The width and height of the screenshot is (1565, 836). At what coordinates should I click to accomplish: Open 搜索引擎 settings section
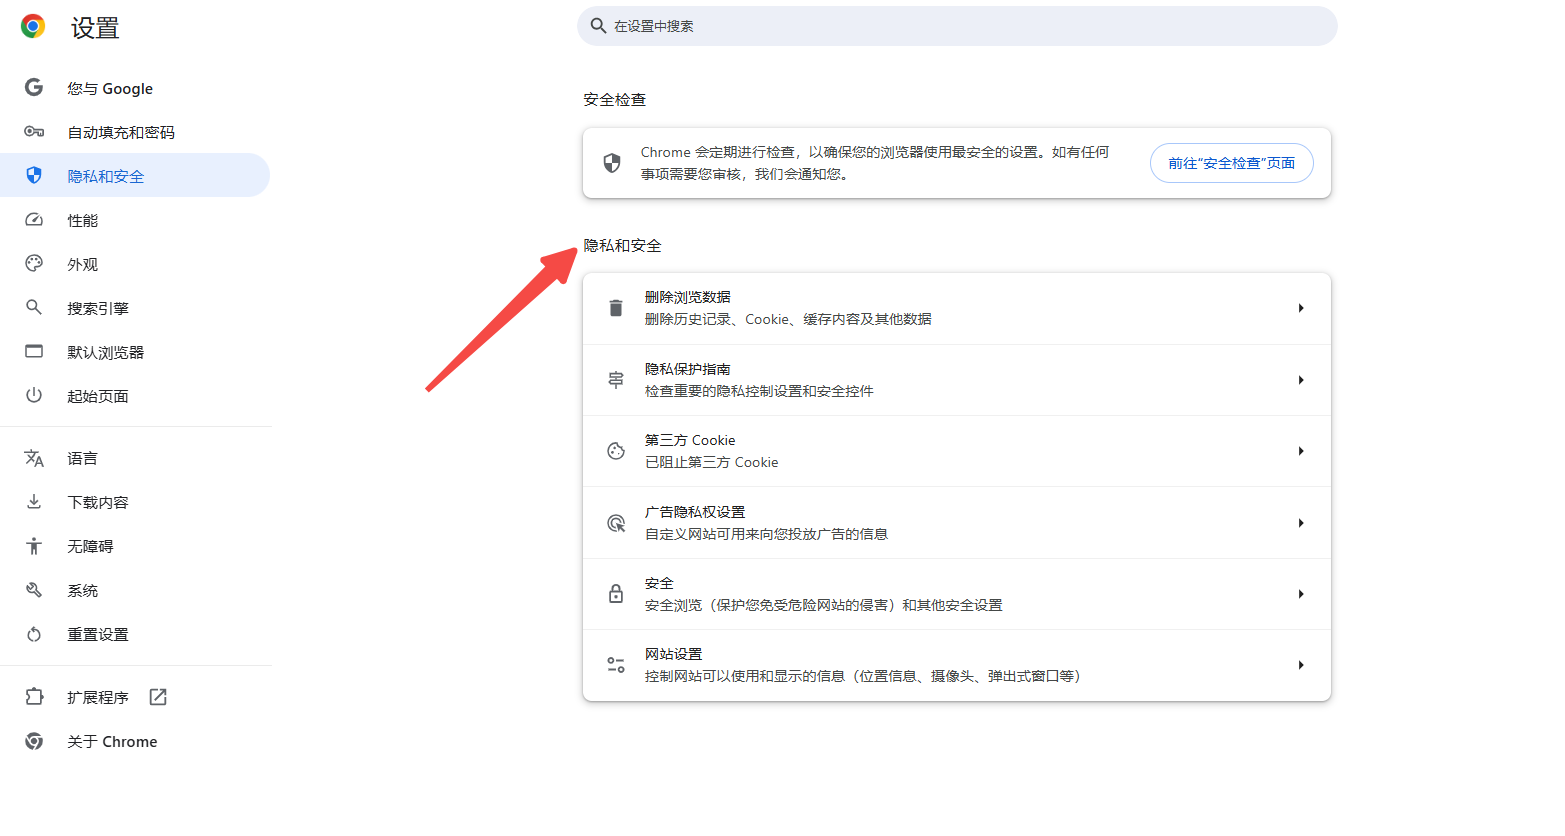[x=135, y=308]
